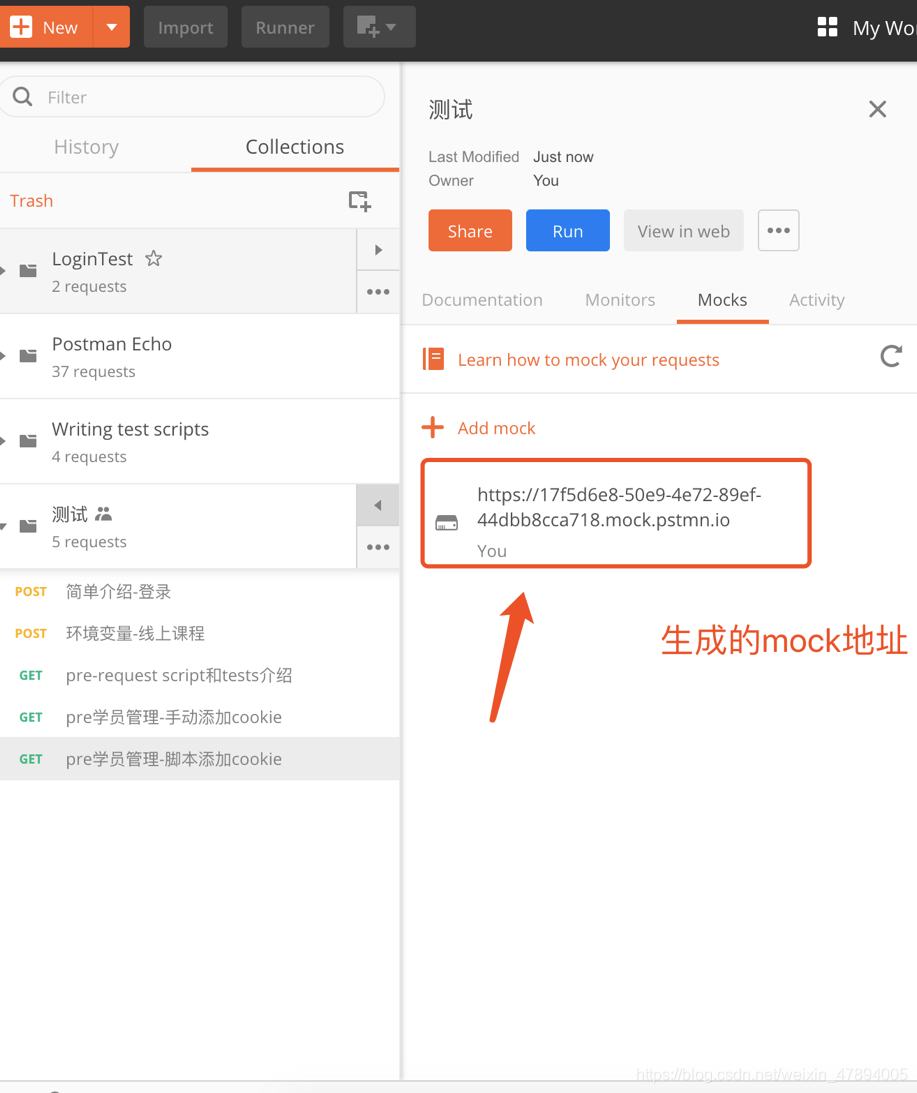Switch to the Monitors tab
The width and height of the screenshot is (917, 1093).
(x=620, y=300)
